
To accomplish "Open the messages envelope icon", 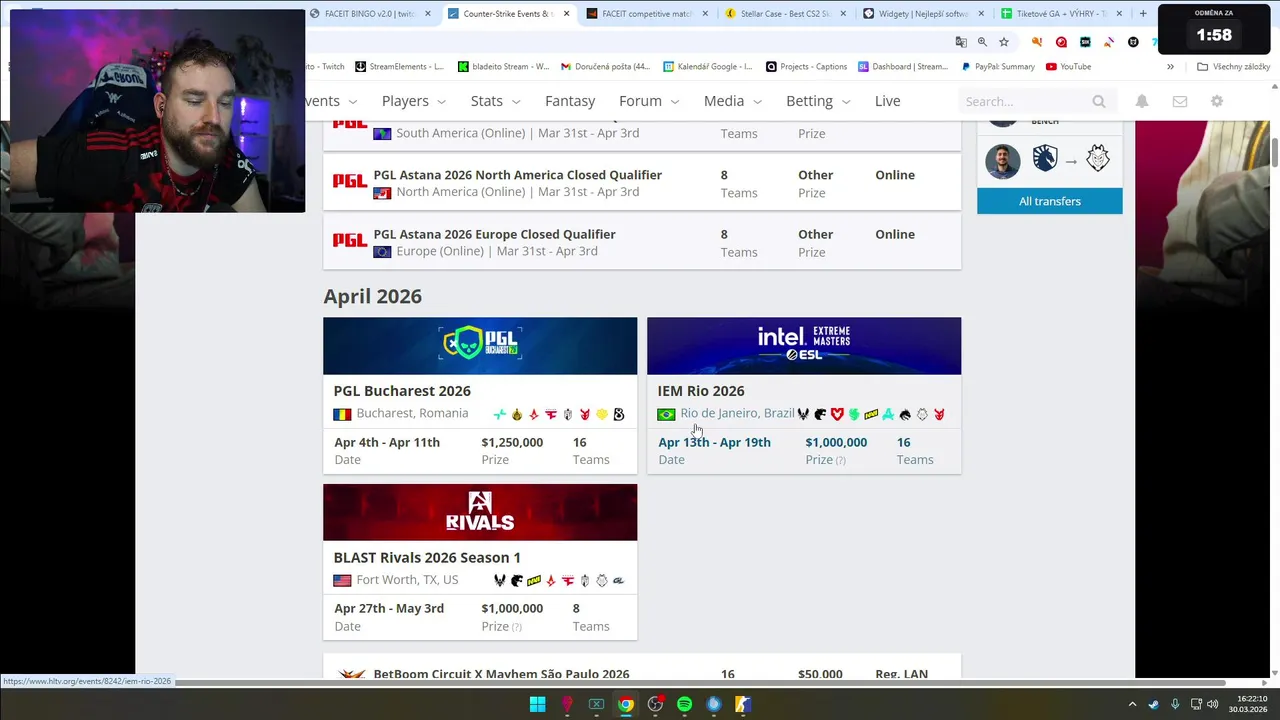I will click(1180, 101).
